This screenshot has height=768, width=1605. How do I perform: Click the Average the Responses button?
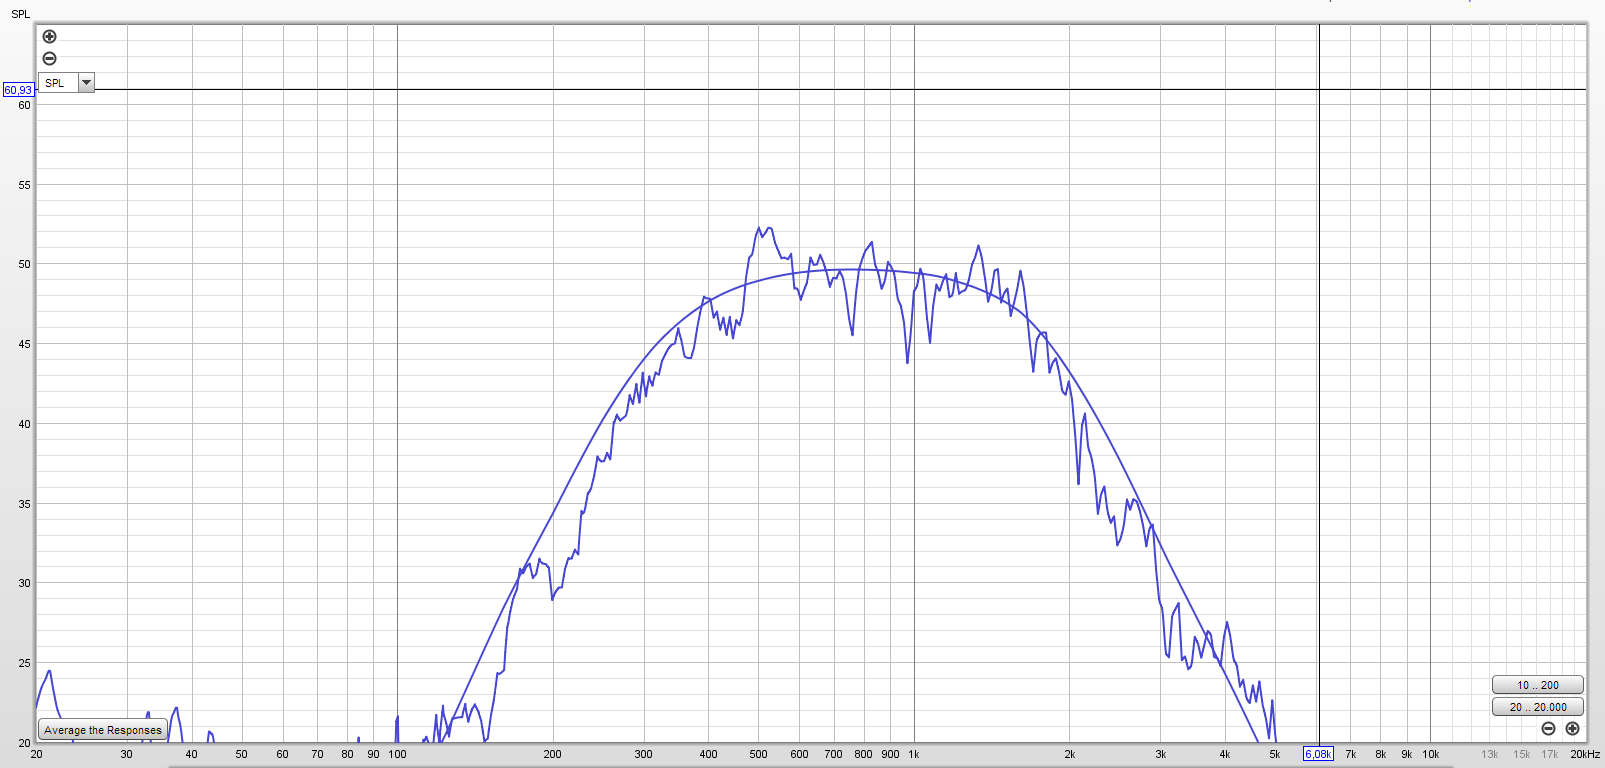[x=103, y=730]
